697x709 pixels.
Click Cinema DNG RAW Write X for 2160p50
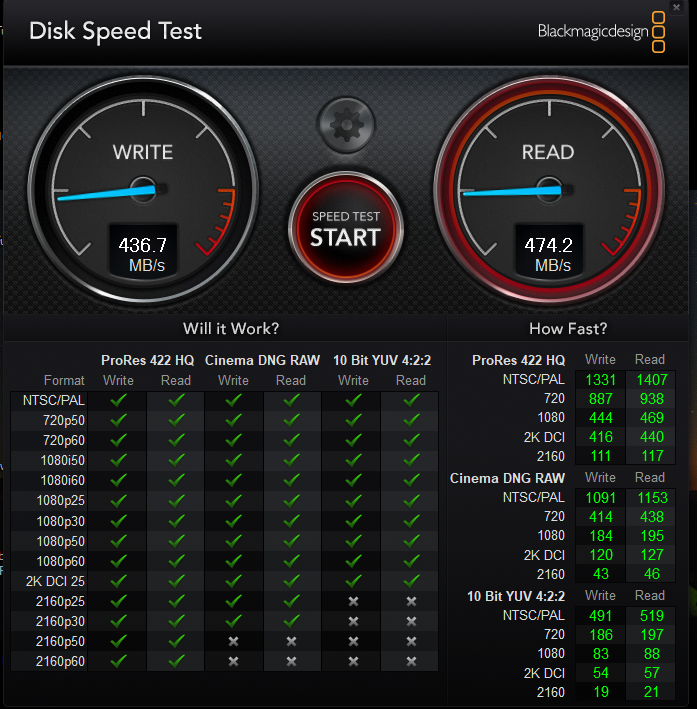click(234, 640)
